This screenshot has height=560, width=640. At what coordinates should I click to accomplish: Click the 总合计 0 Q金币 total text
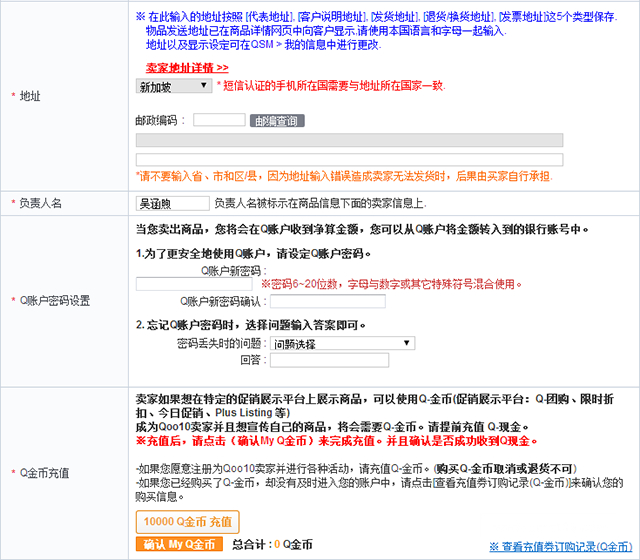tap(272, 545)
